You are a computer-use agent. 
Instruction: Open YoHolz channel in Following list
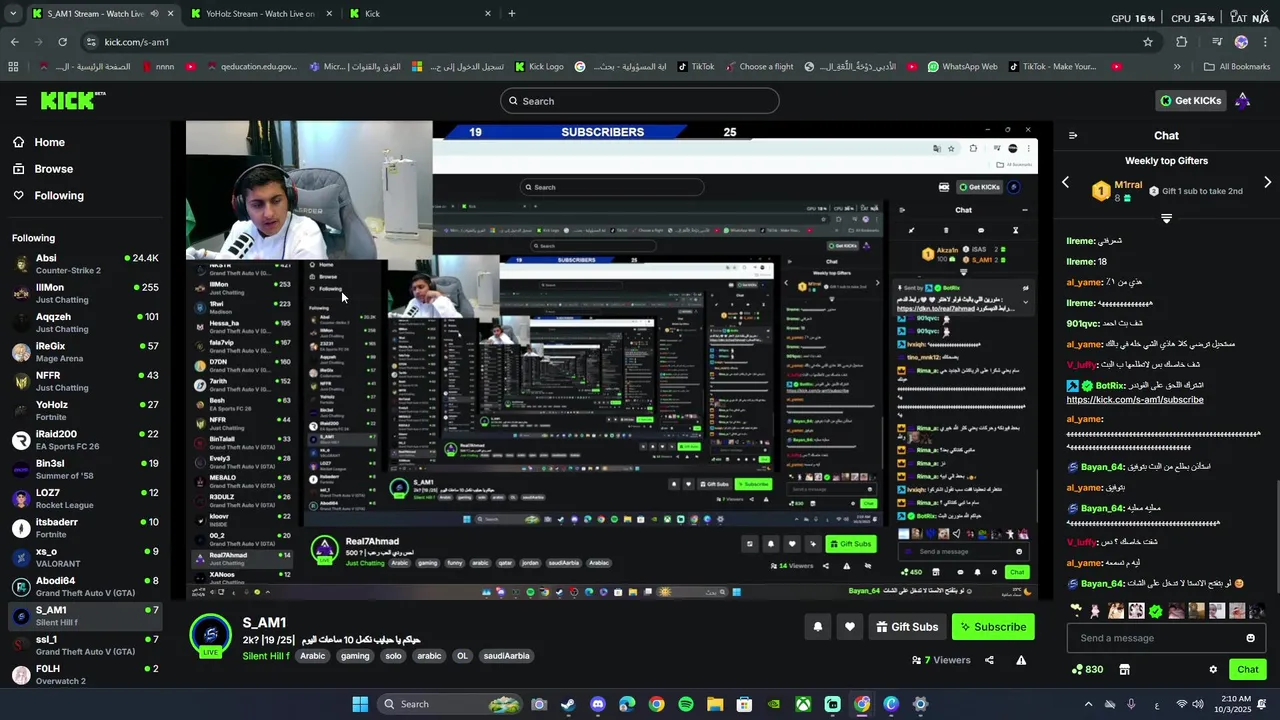(x=85, y=411)
